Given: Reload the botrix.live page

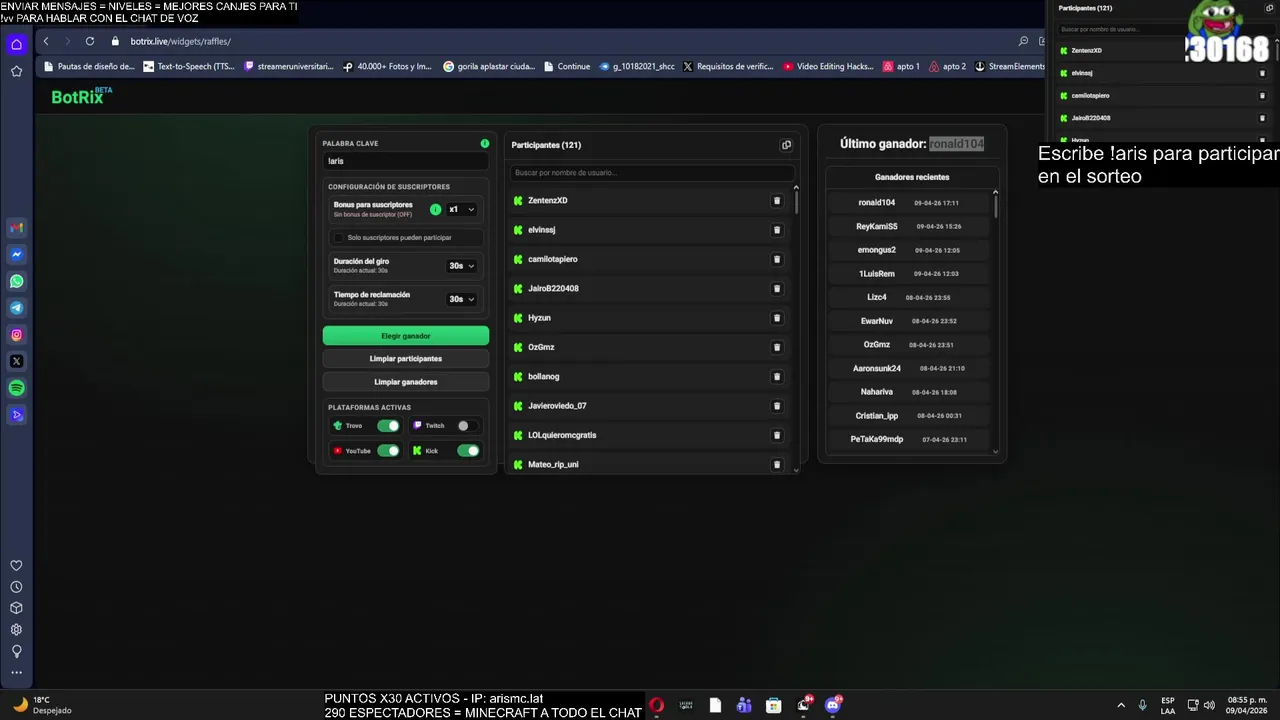Looking at the screenshot, I should [90, 41].
